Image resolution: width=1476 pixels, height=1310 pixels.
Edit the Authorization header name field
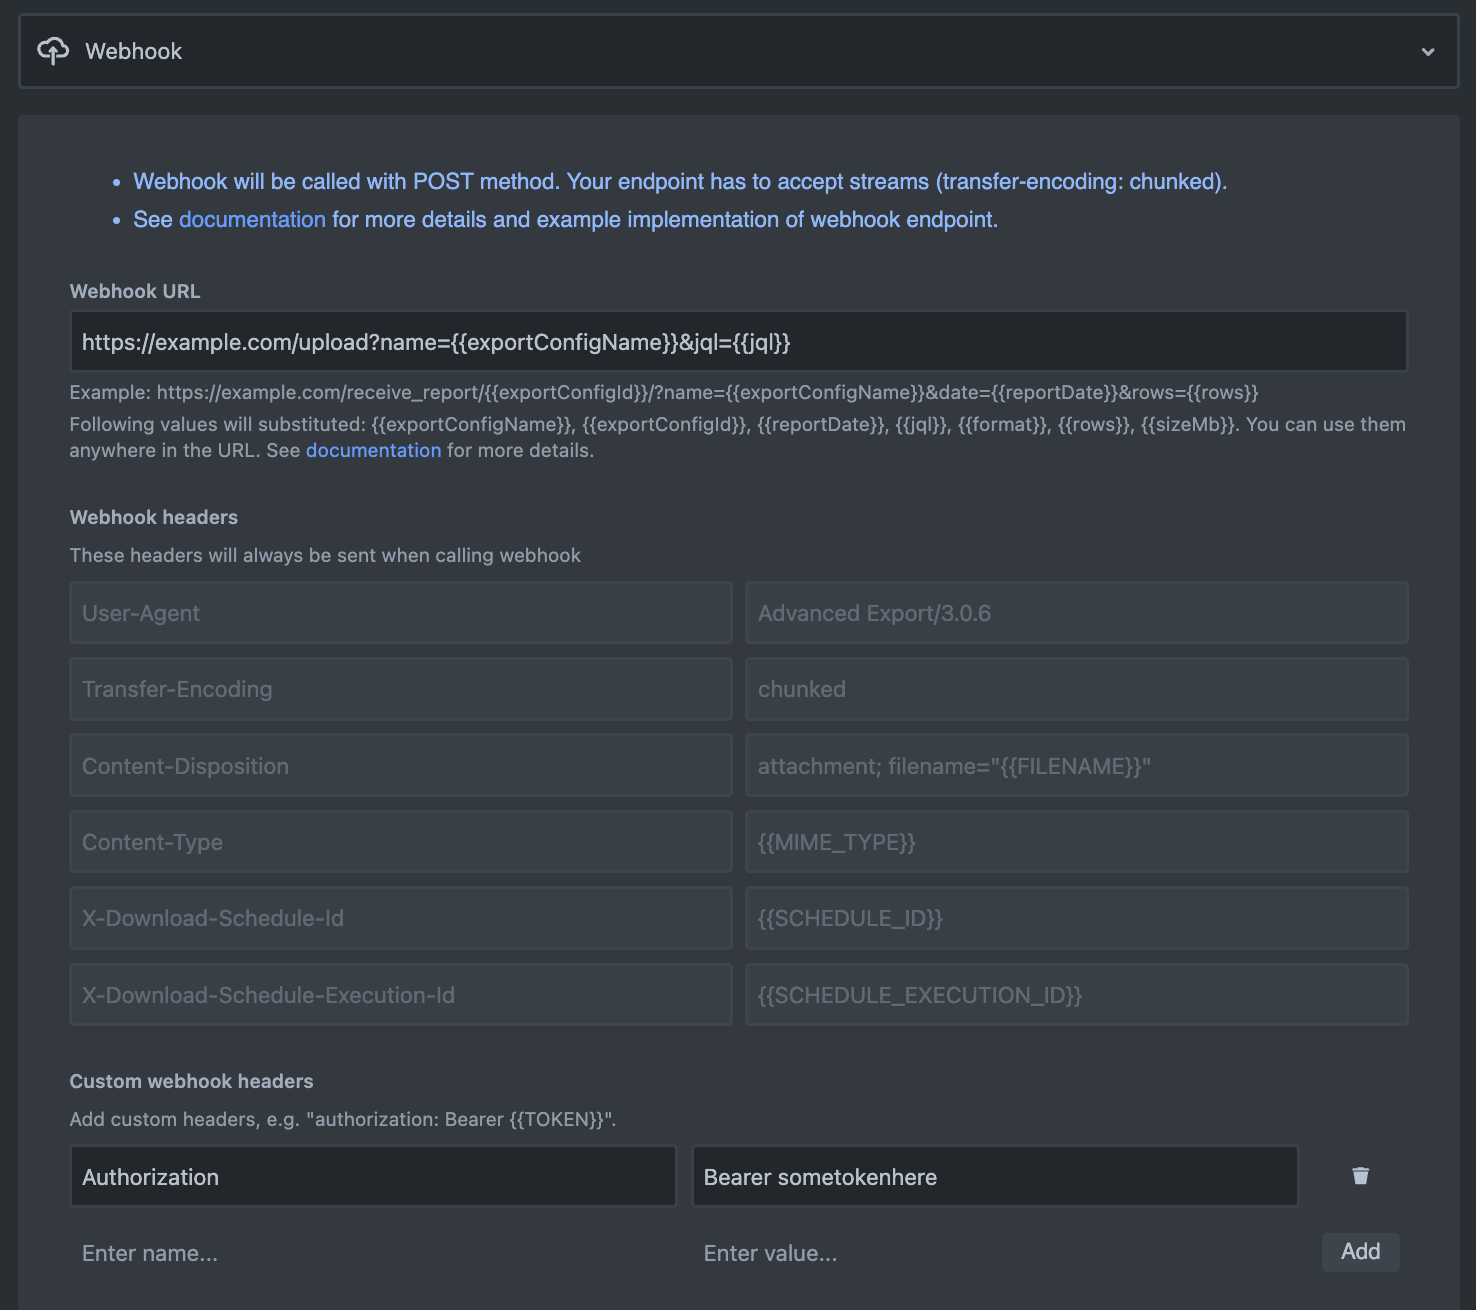point(373,1177)
